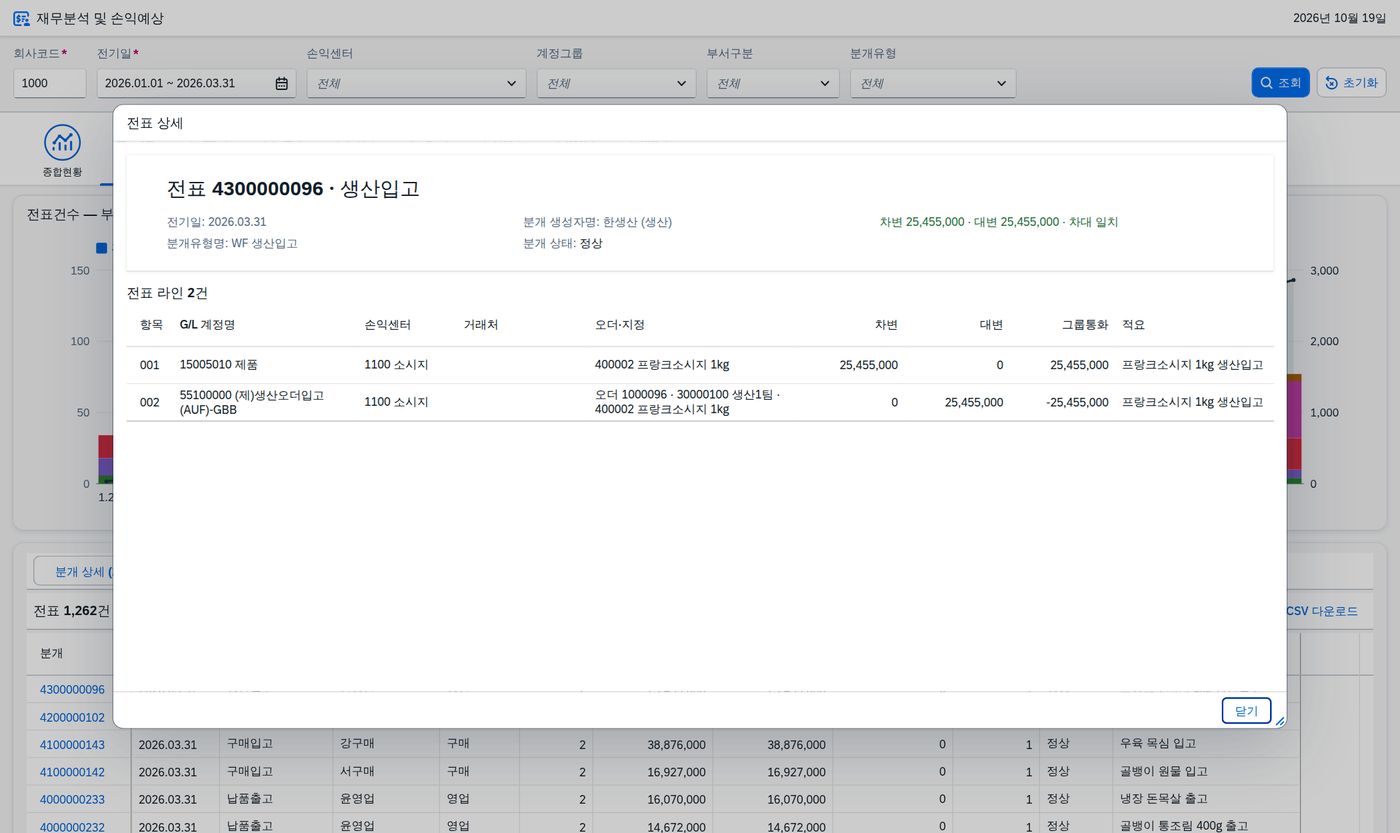The height and width of the screenshot is (833, 1400).
Task: Click the 우육 목심 입고 description cell
Action: pyautogui.click(x=1158, y=744)
